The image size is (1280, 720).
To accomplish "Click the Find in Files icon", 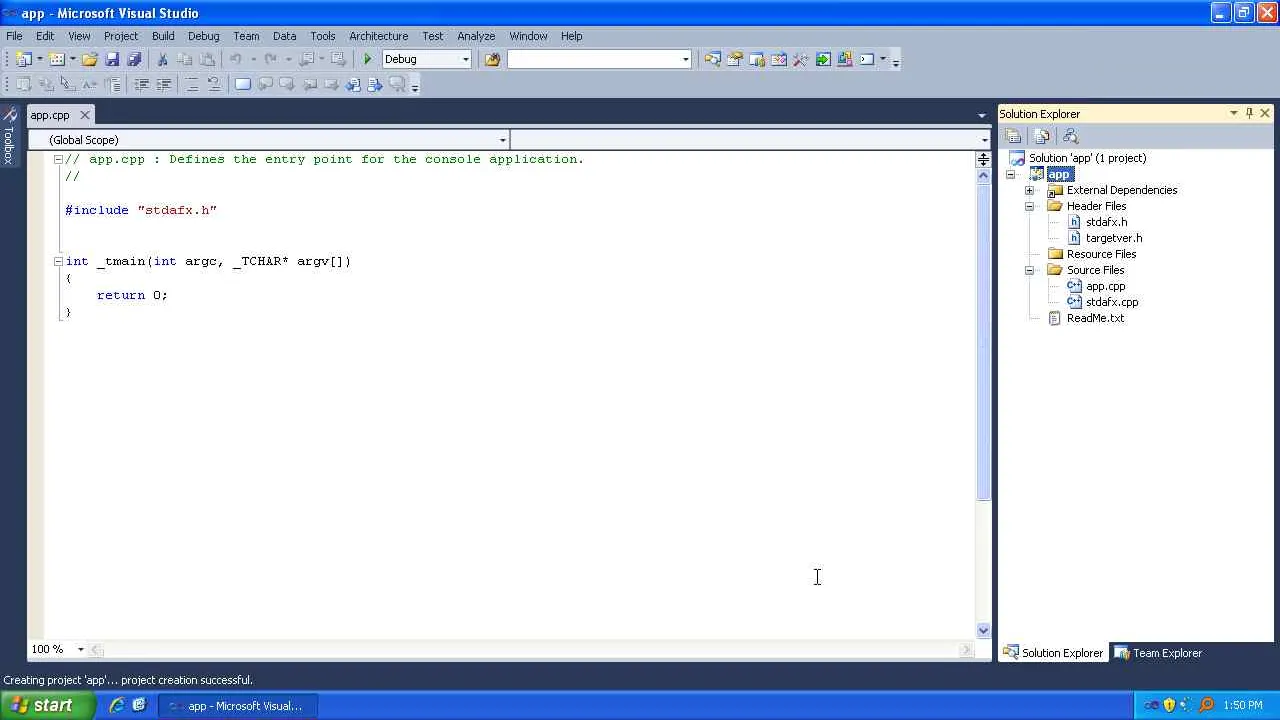I will (x=492, y=59).
